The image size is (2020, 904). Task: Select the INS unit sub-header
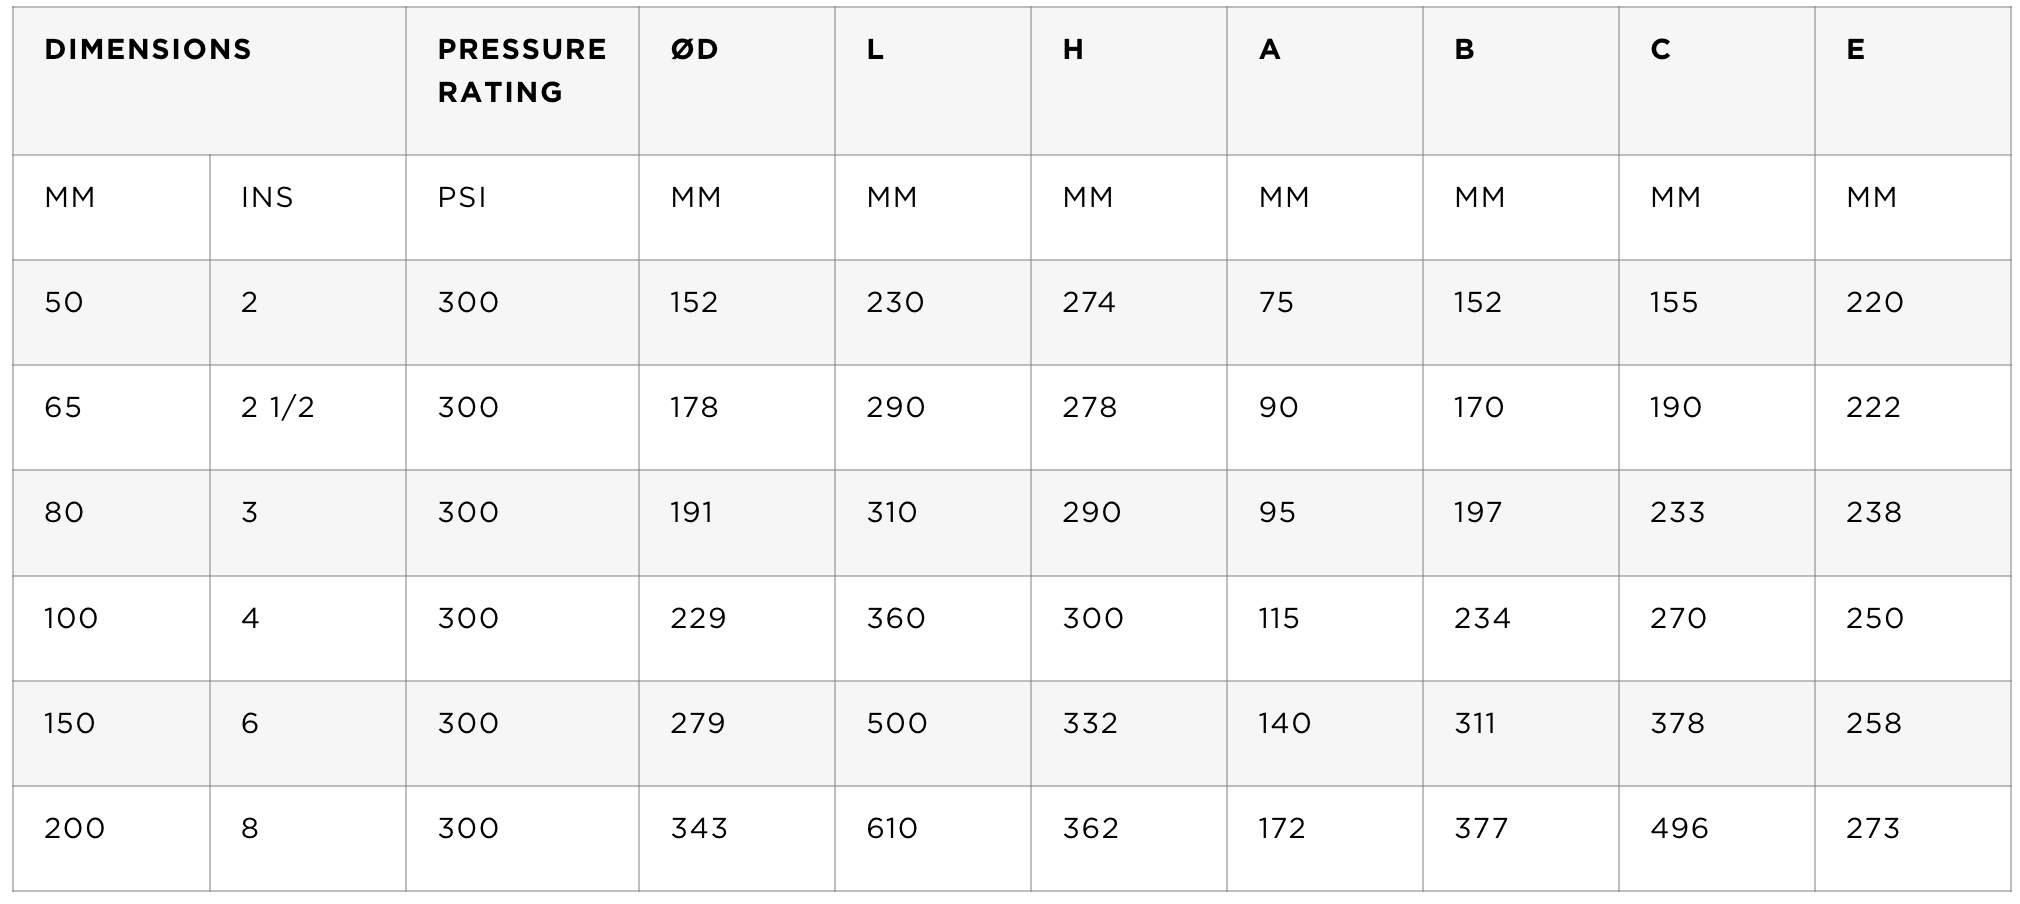(308, 207)
